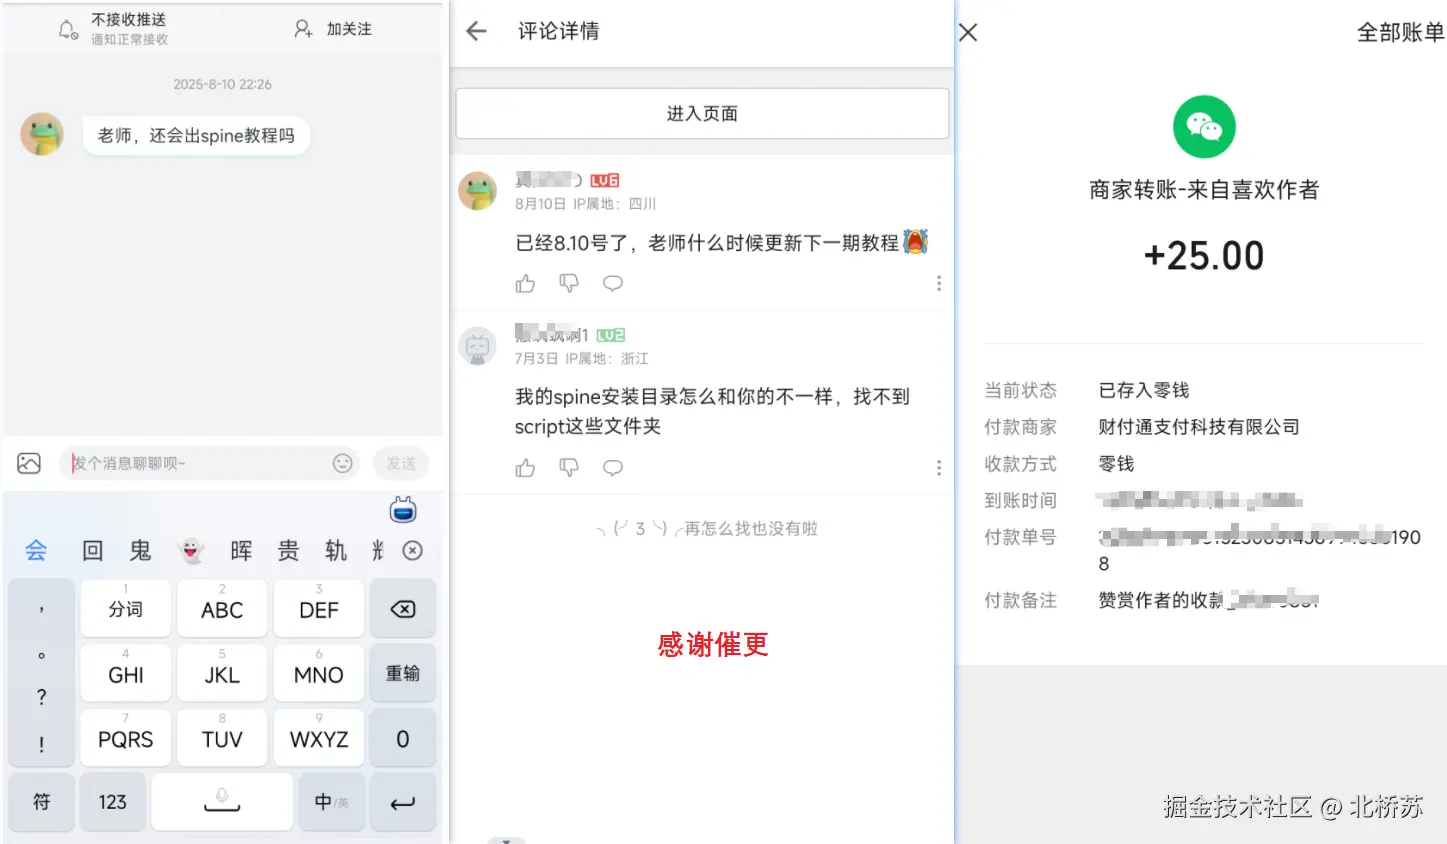Tap the WXYZ key
Image resolution: width=1447 pixels, height=844 pixels.
tap(319, 738)
